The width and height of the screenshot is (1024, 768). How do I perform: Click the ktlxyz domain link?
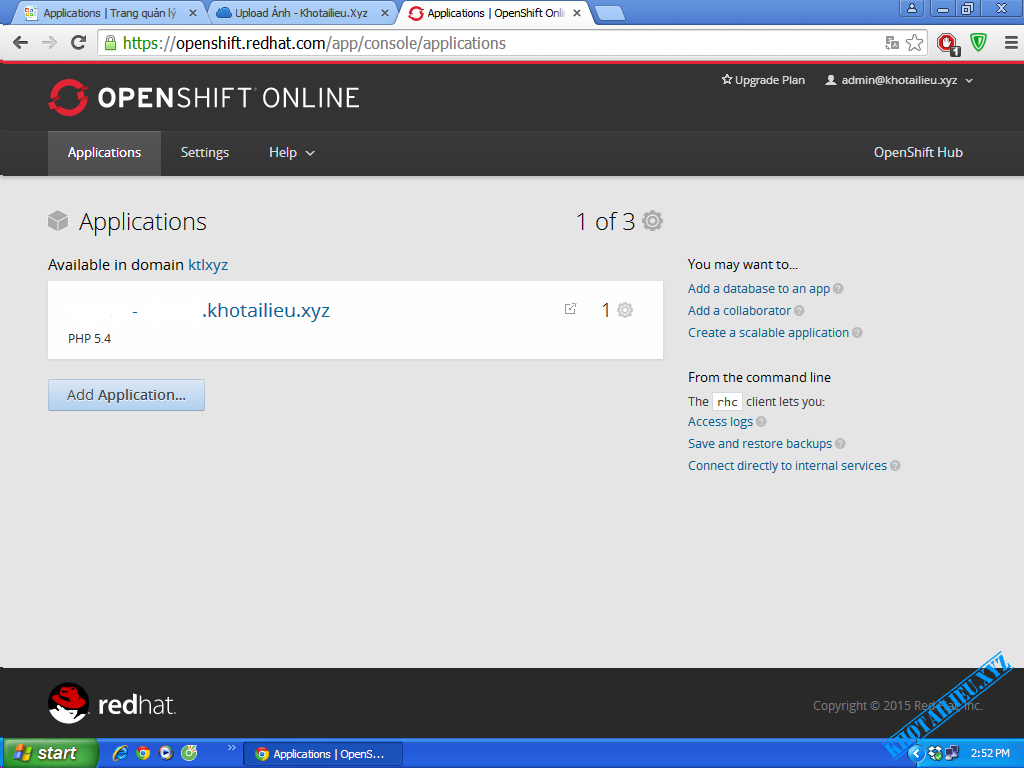click(208, 265)
